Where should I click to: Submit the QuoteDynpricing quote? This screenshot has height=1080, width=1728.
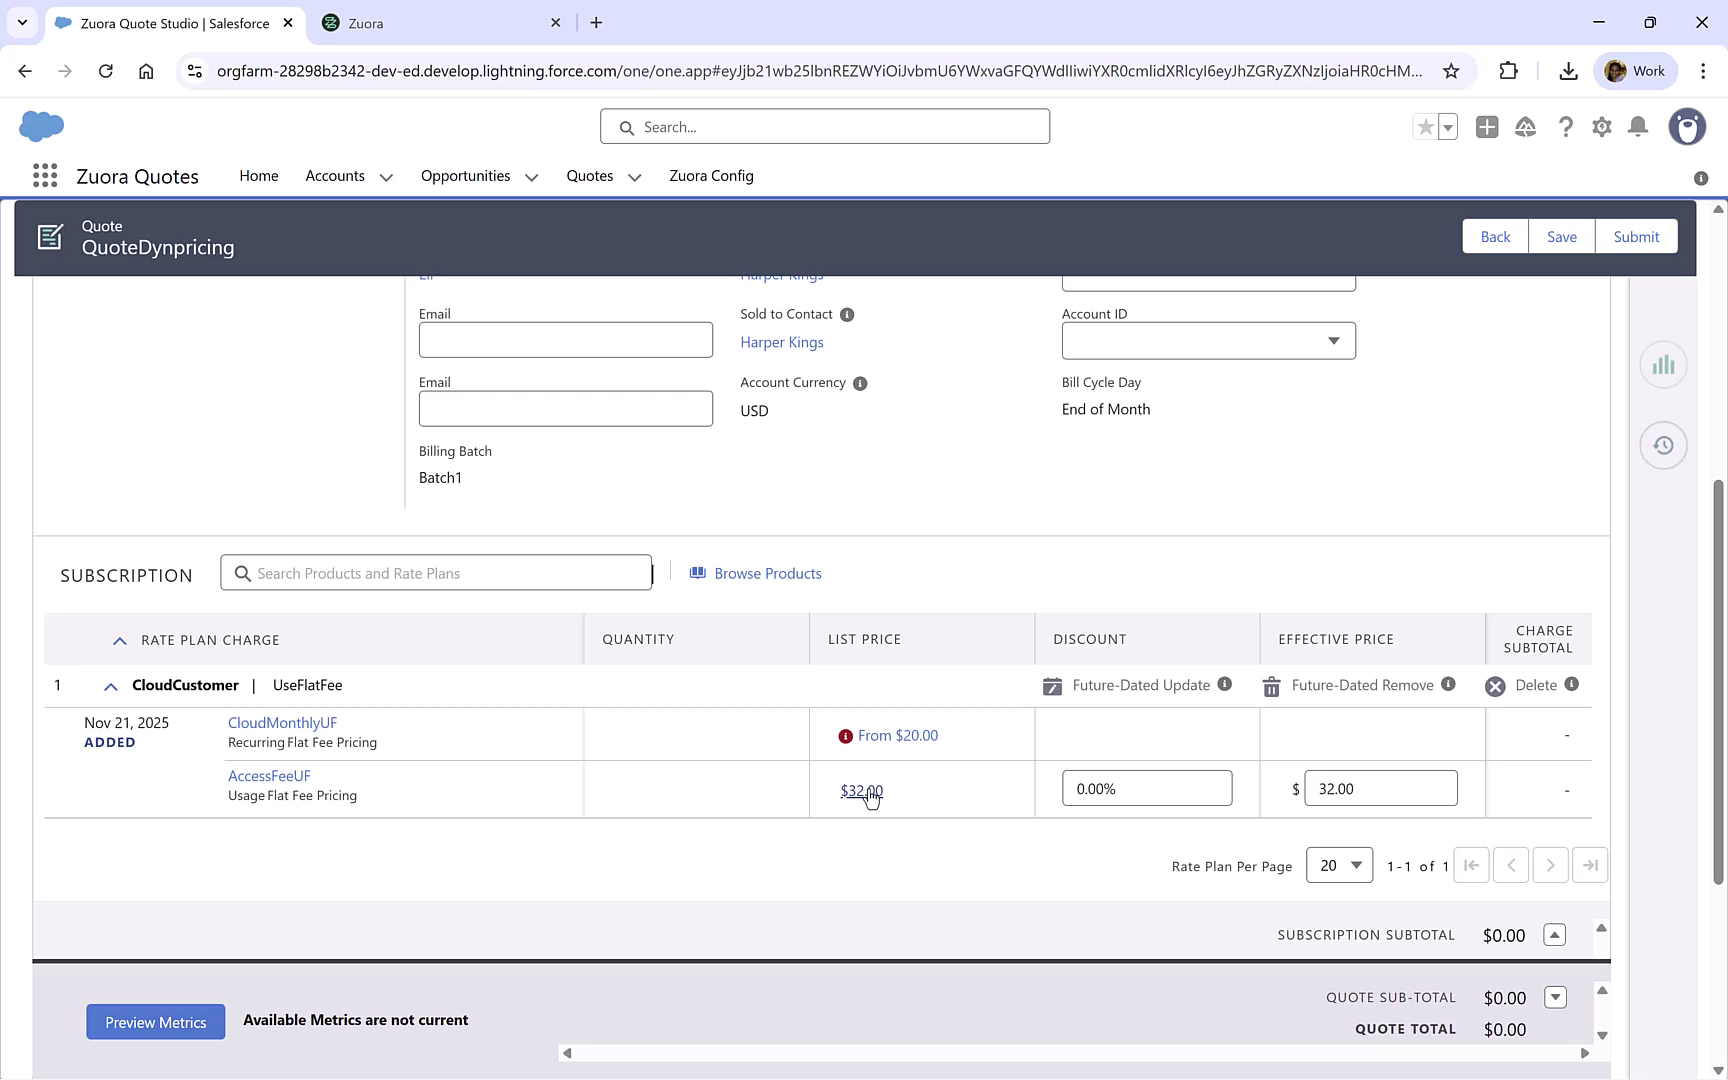(1636, 236)
